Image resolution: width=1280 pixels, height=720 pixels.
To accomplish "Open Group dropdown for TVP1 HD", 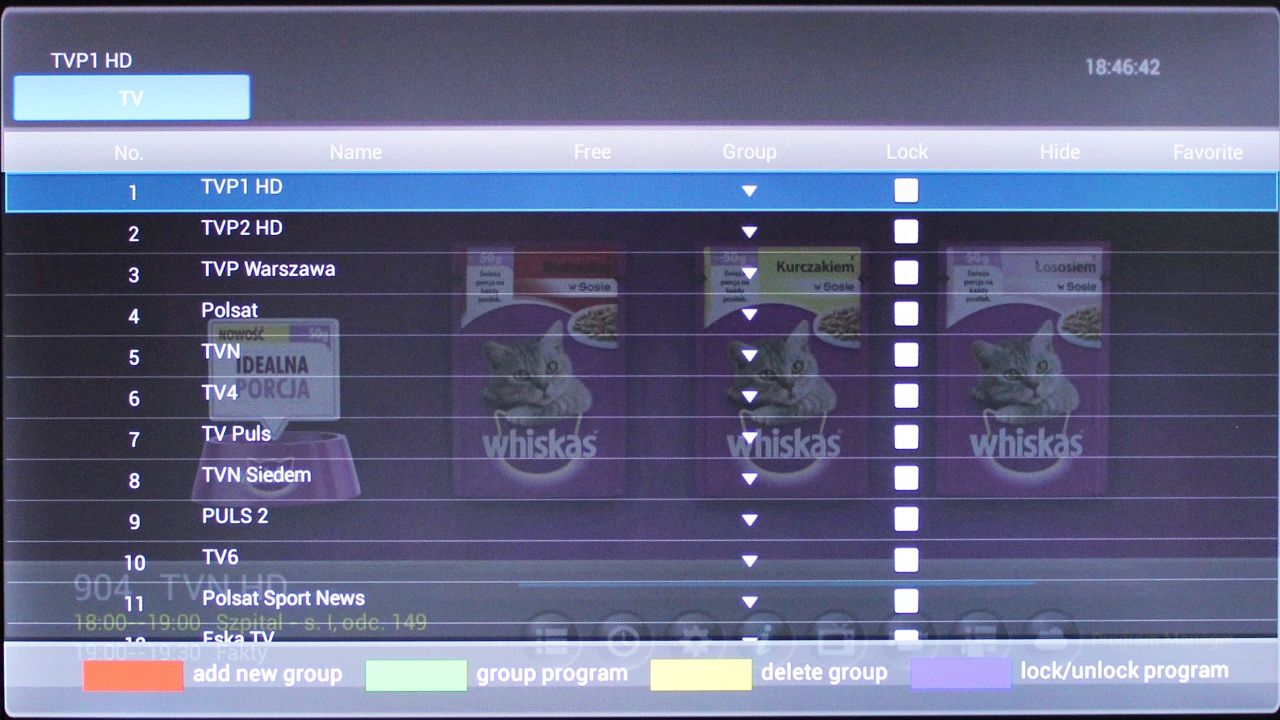I will [749, 191].
